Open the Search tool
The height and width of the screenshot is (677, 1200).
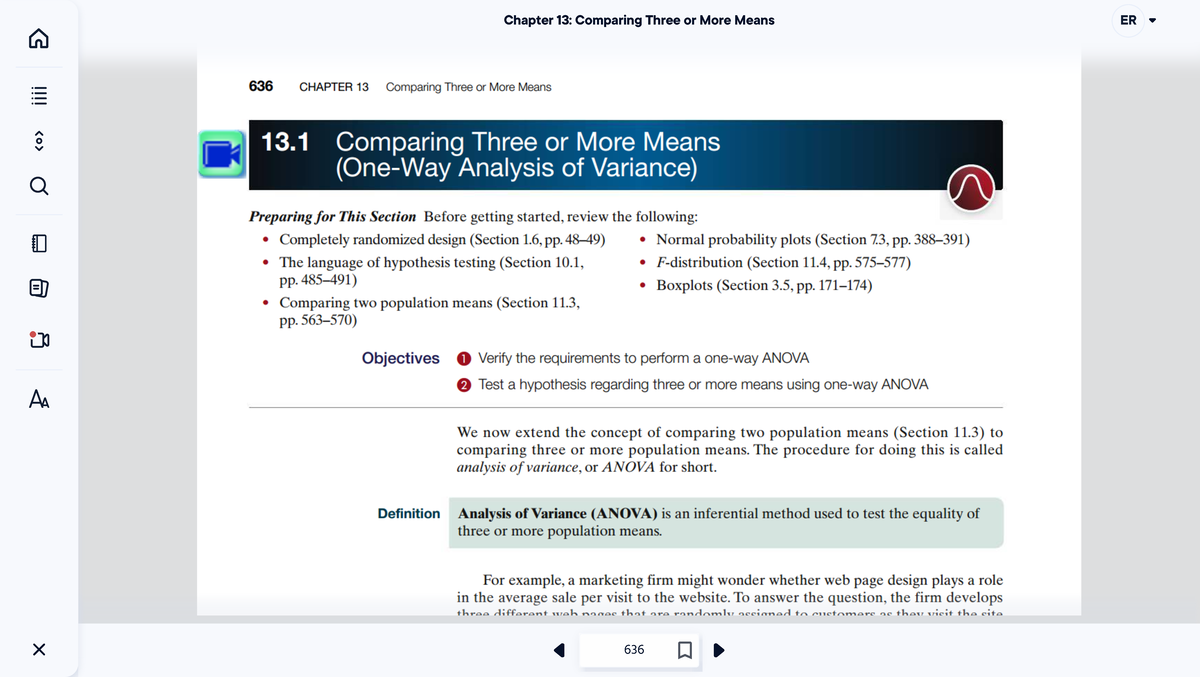click(x=38, y=186)
